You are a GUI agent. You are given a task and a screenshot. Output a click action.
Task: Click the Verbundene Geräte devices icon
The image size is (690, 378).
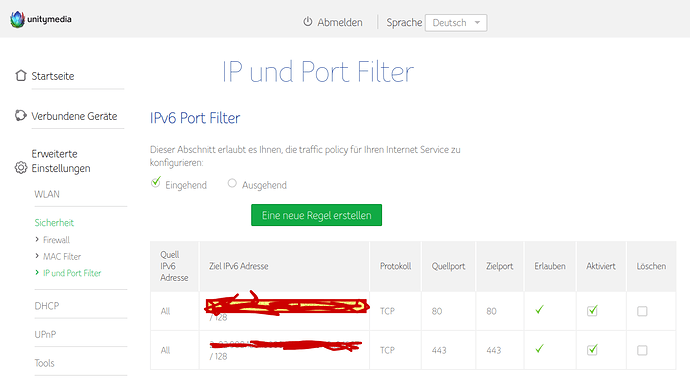point(21,116)
